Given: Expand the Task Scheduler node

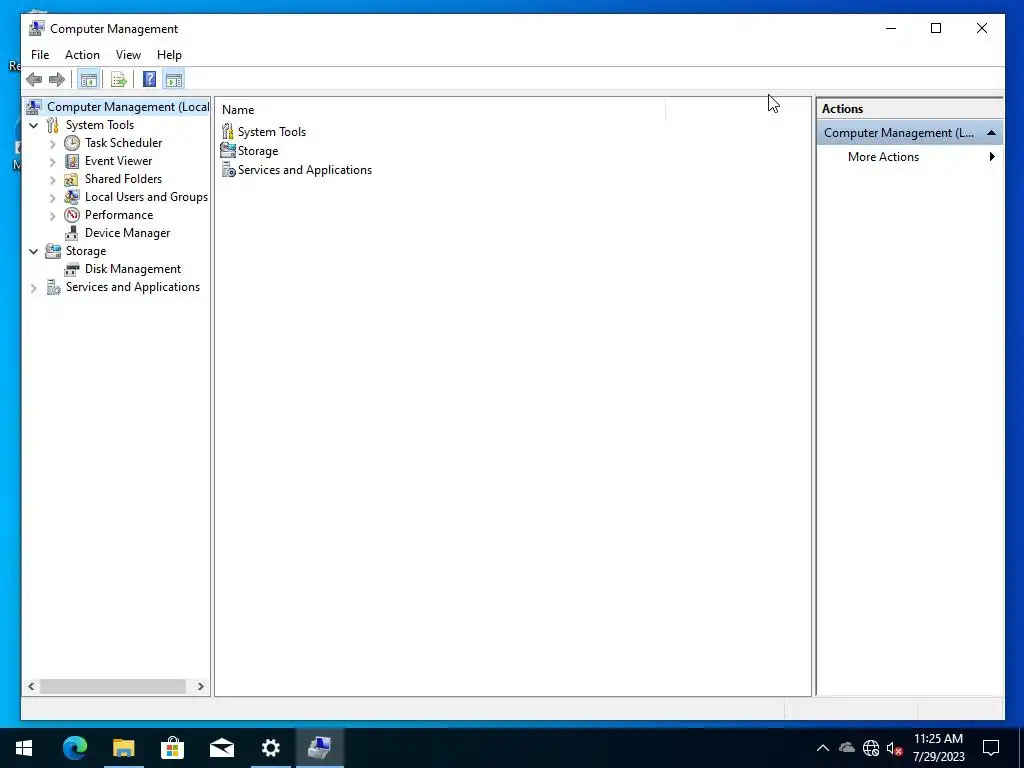Looking at the screenshot, I should 53,144.
